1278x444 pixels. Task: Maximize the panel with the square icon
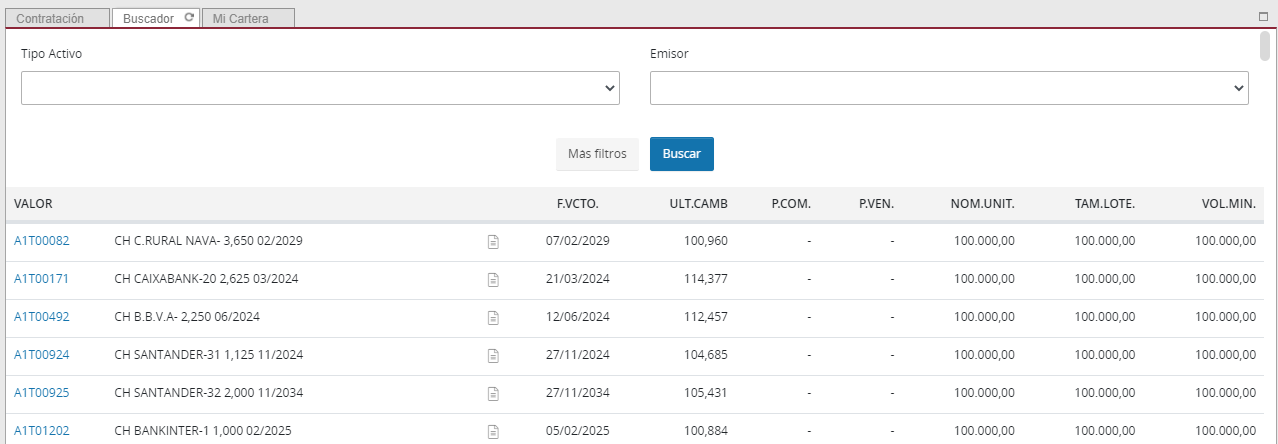tap(1263, 17)
